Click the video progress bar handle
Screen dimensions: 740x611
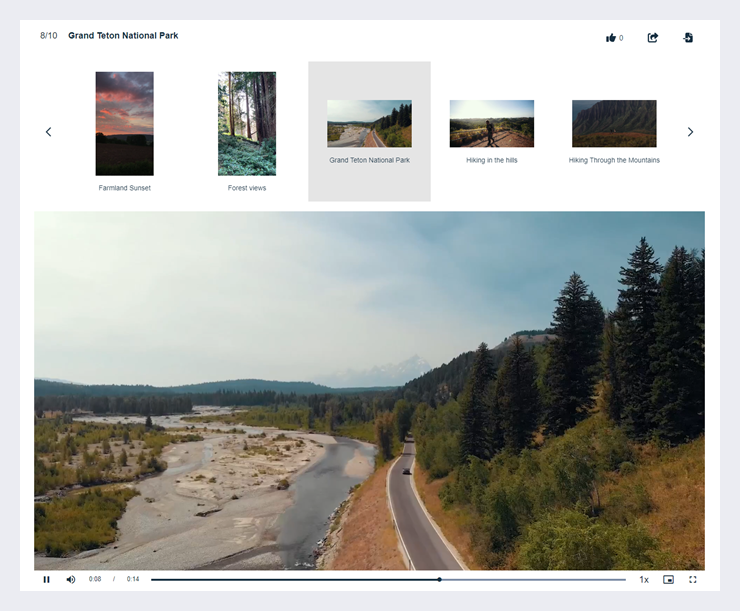click(x=439, y=579)
